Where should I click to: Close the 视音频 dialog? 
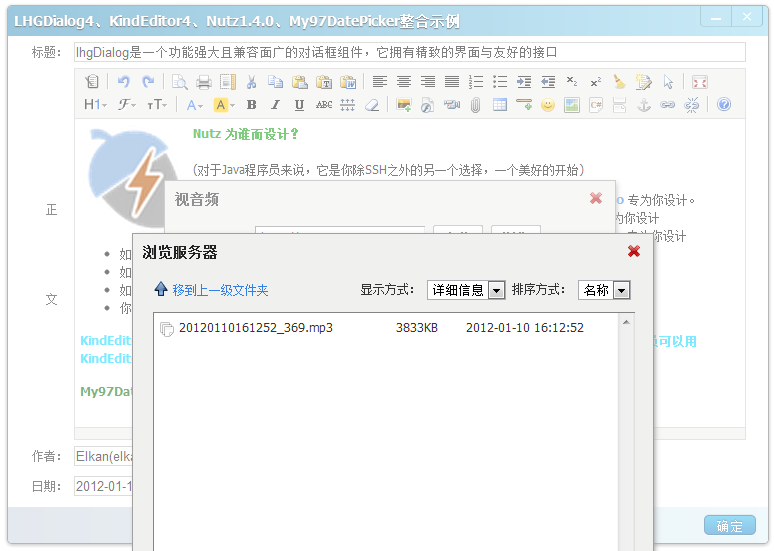click(x=596, y=198)
